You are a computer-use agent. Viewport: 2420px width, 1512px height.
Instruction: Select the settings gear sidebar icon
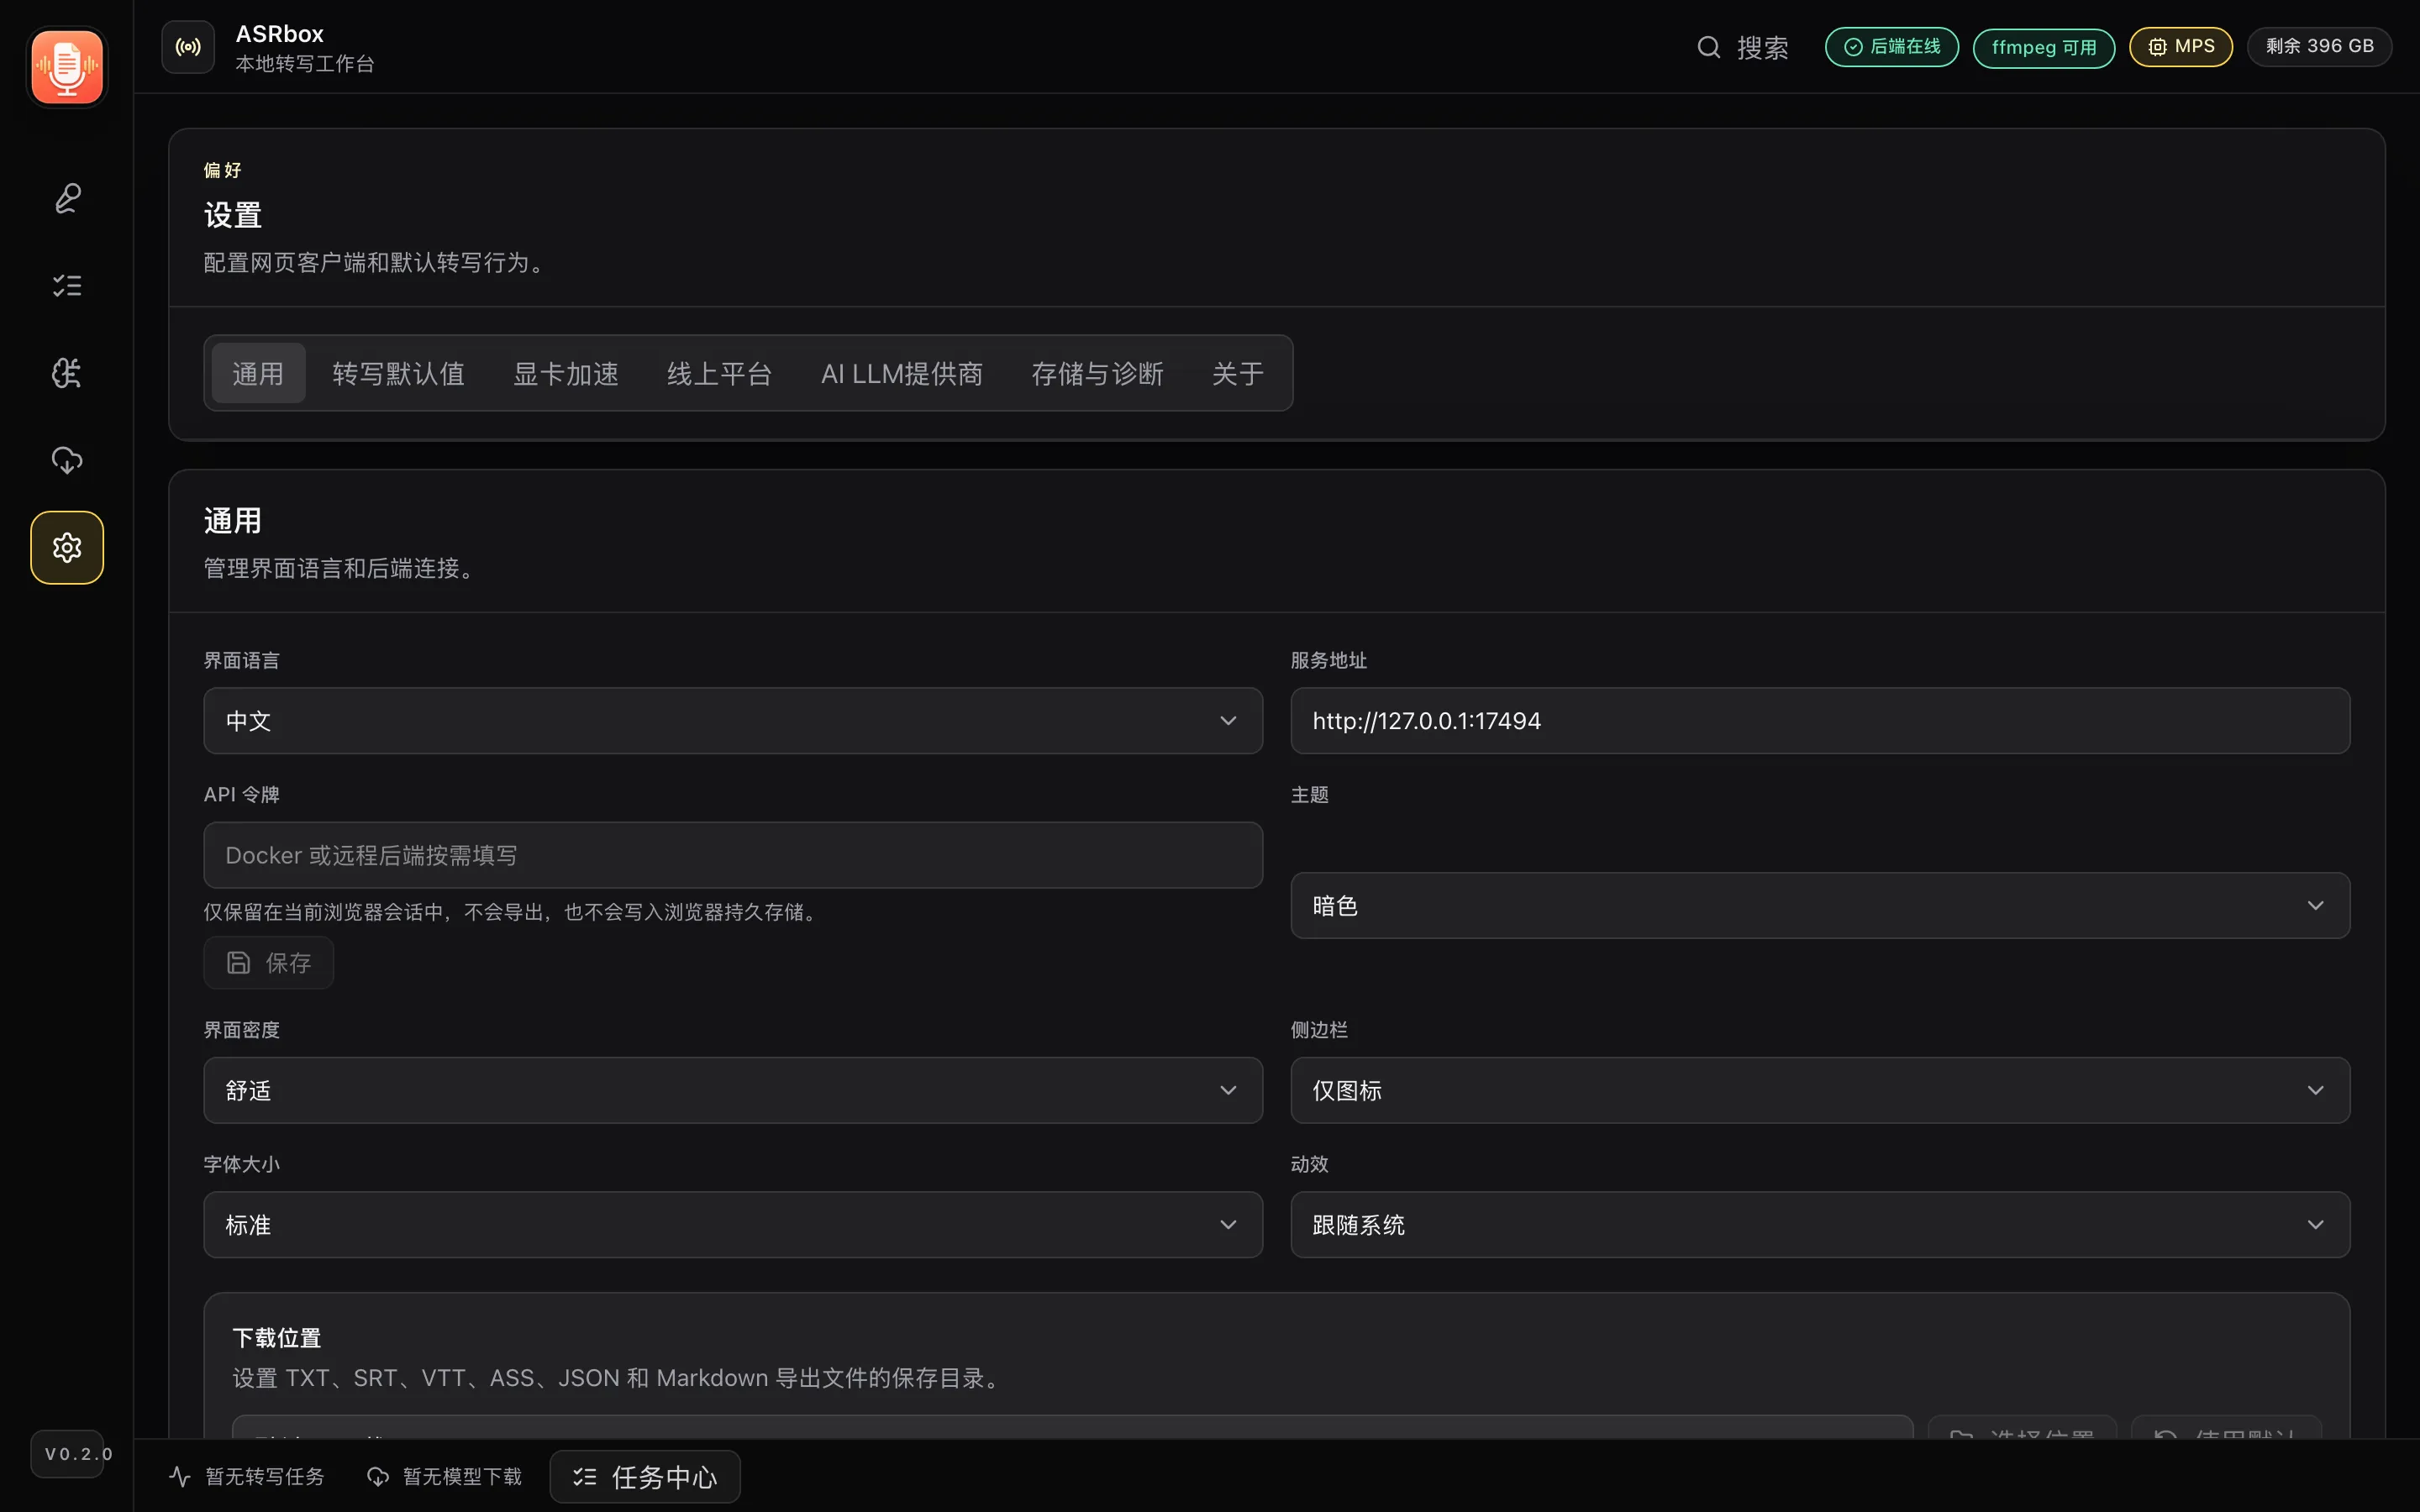coord(67,548)
